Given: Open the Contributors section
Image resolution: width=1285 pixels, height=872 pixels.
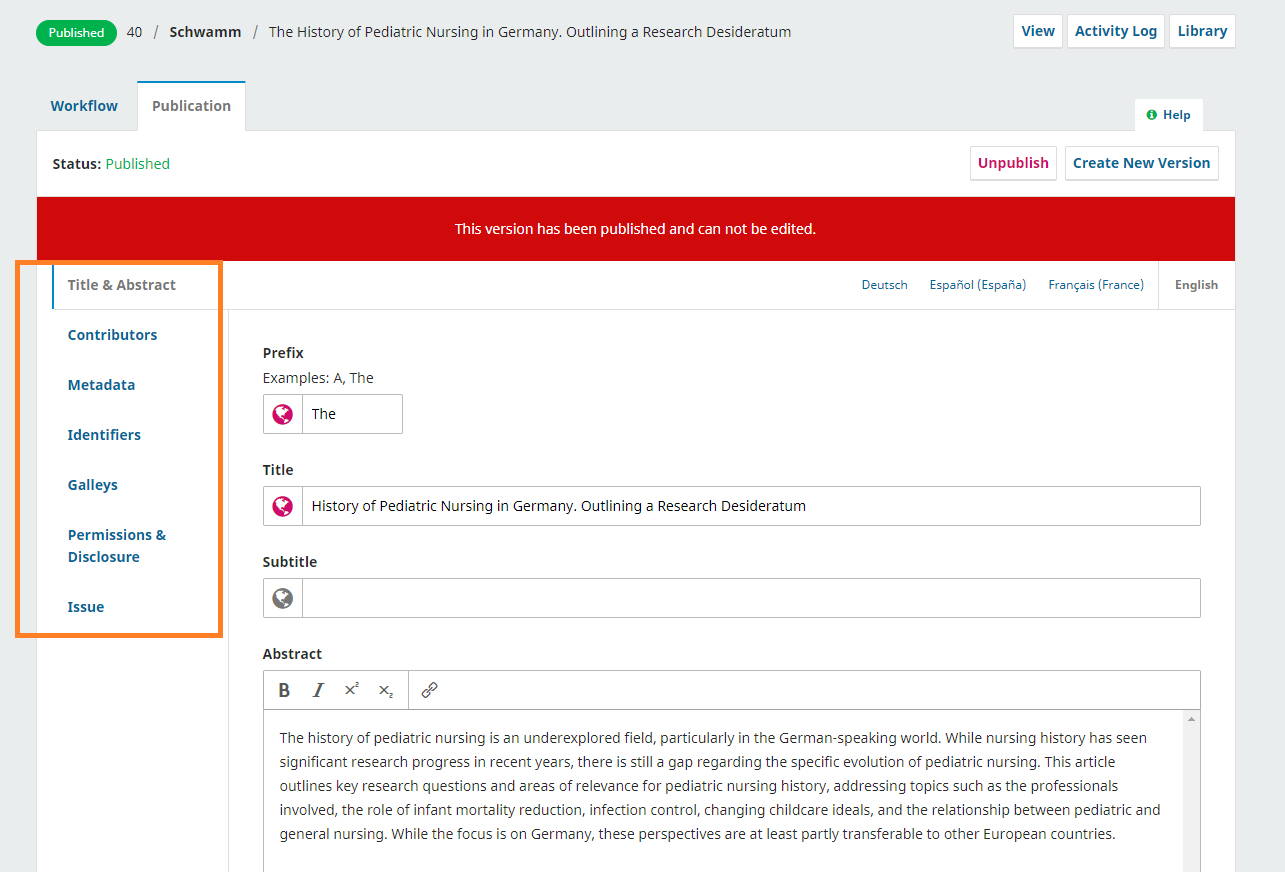Looking at the screenshot, I should (112, 335).
